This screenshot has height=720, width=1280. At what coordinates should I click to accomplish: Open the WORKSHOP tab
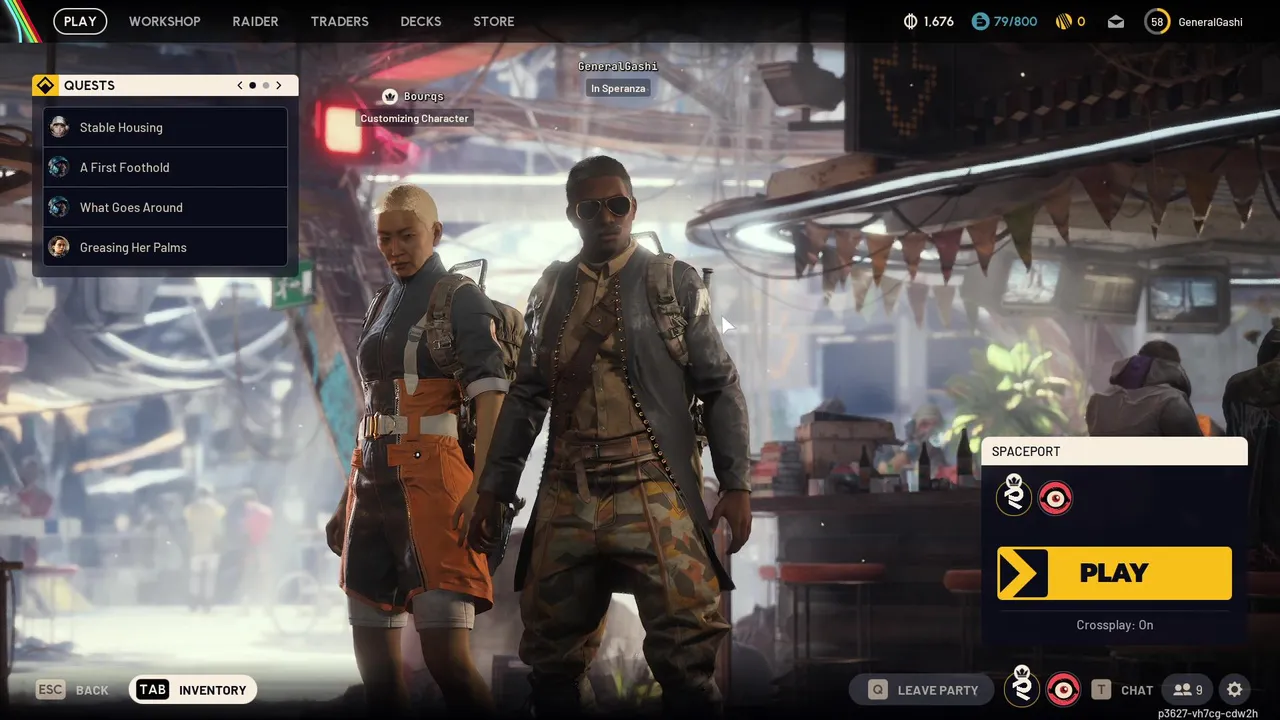(165, 21)
